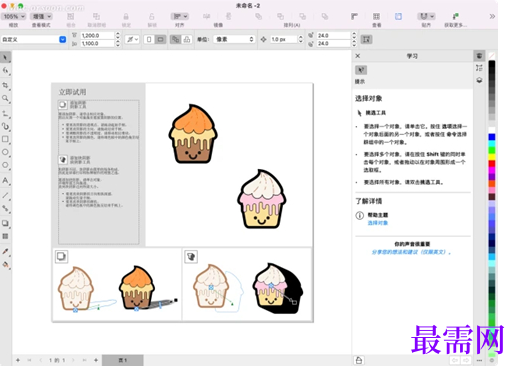Select the pink cupcake on canvas
Viewport: 523px width, 371px height.
tap(262, 199)
